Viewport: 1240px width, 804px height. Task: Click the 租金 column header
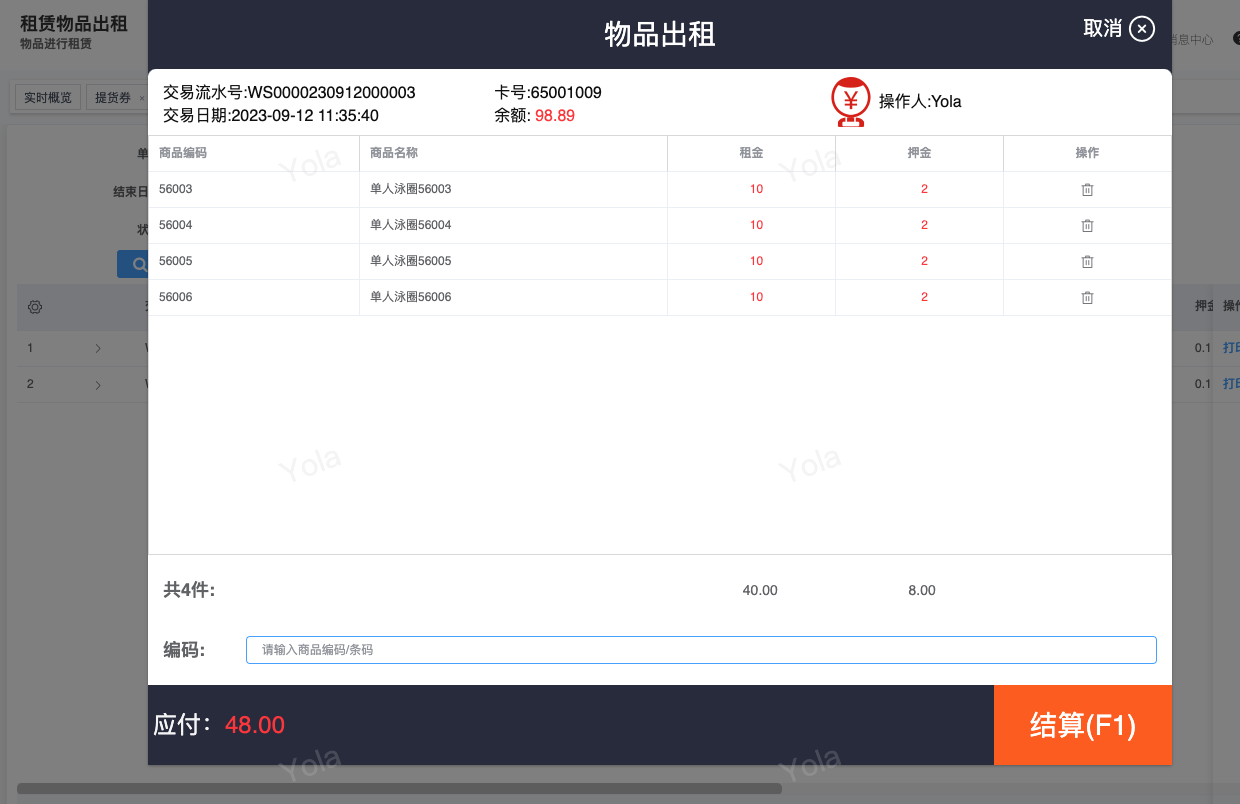tap(751, 153)
